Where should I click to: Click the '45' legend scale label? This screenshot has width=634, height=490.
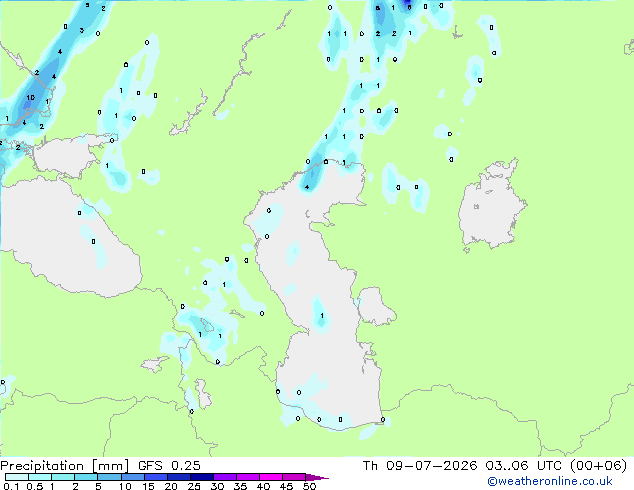coord(286,486)
